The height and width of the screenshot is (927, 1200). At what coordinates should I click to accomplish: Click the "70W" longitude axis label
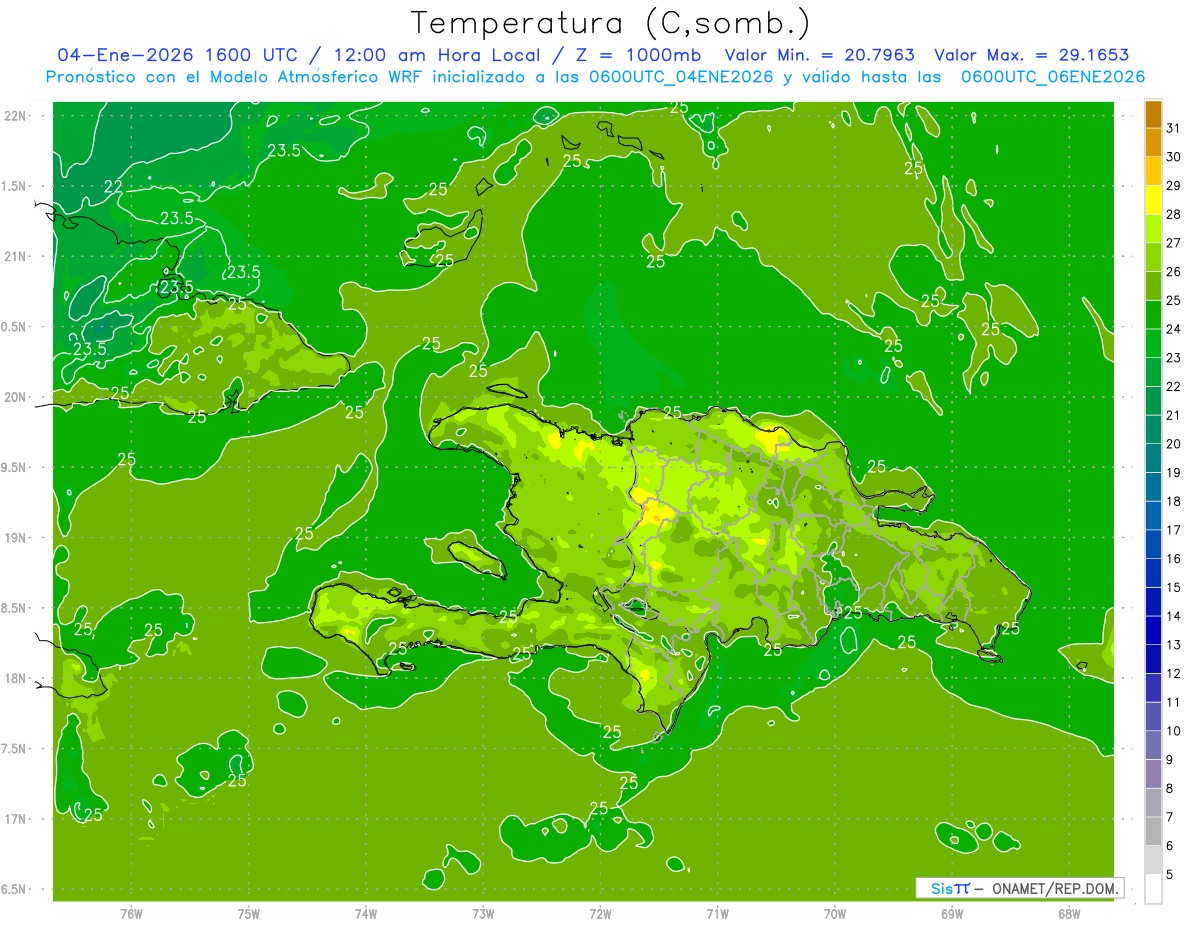834,913
